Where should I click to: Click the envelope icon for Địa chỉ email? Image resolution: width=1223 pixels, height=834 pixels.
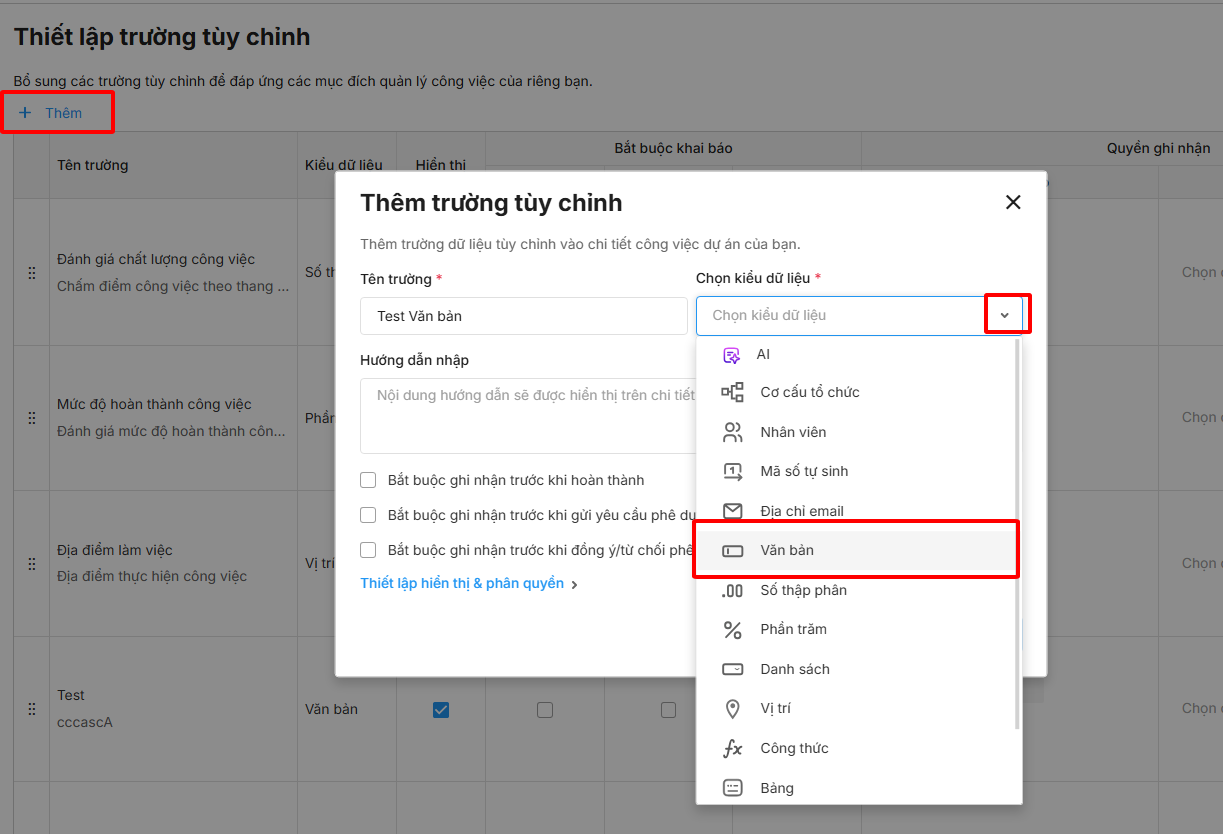point(732,511)
